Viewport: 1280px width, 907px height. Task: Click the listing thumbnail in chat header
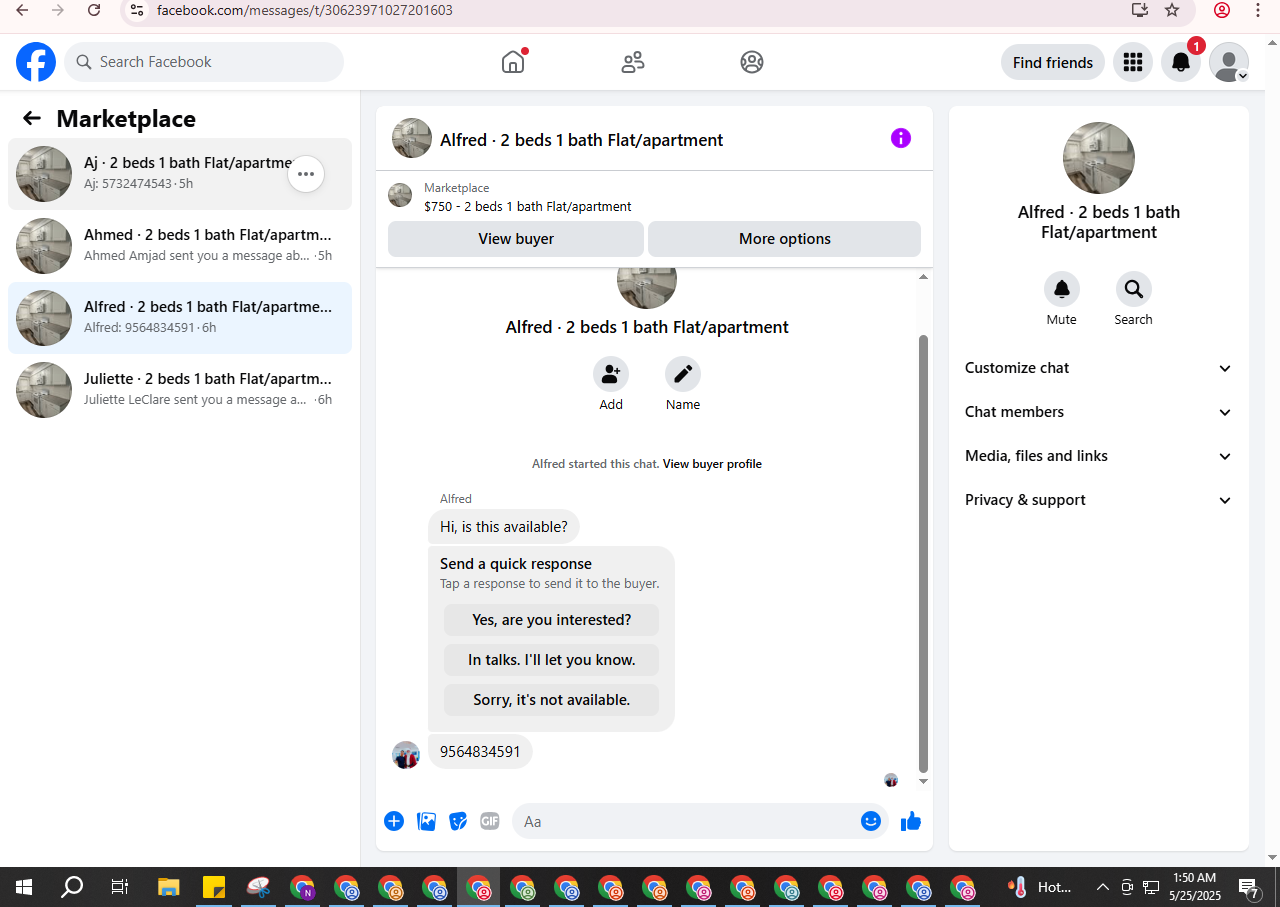tap(412, 138)
